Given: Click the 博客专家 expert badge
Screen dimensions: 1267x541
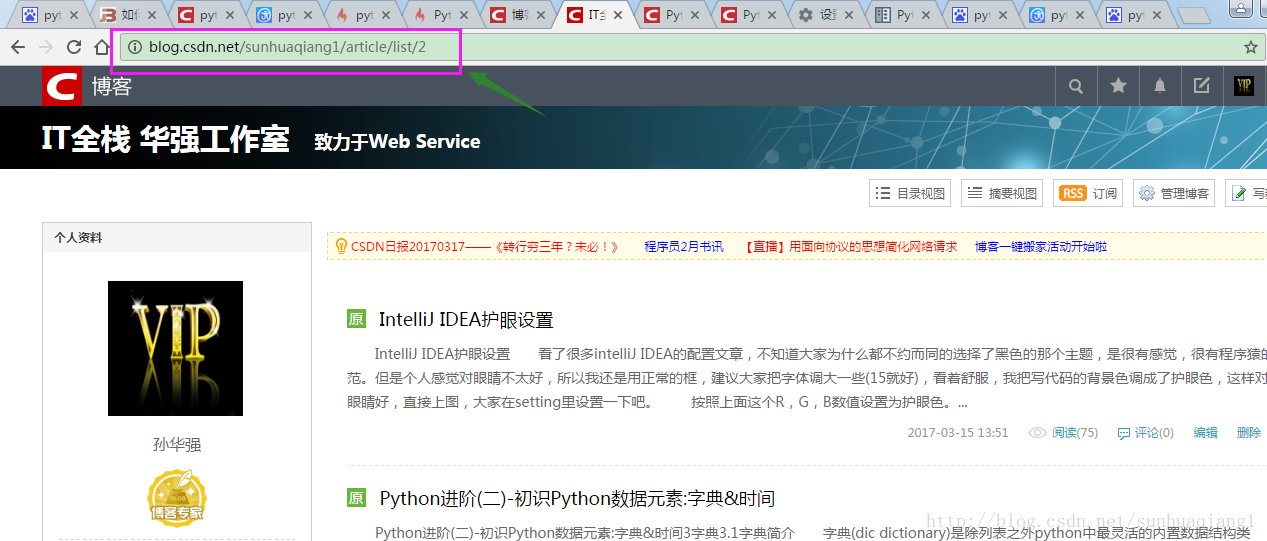Looking at the screenshot, I should [177, 497].
